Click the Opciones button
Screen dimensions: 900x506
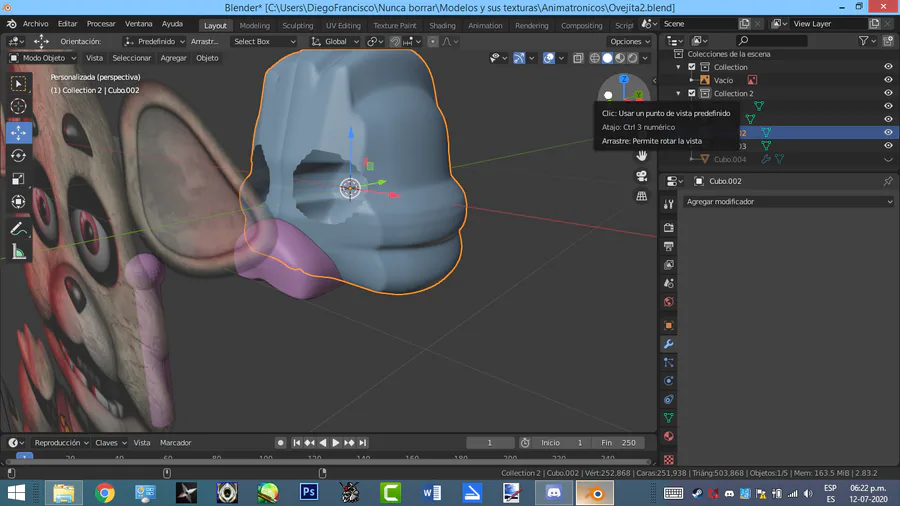click(629, 42)
